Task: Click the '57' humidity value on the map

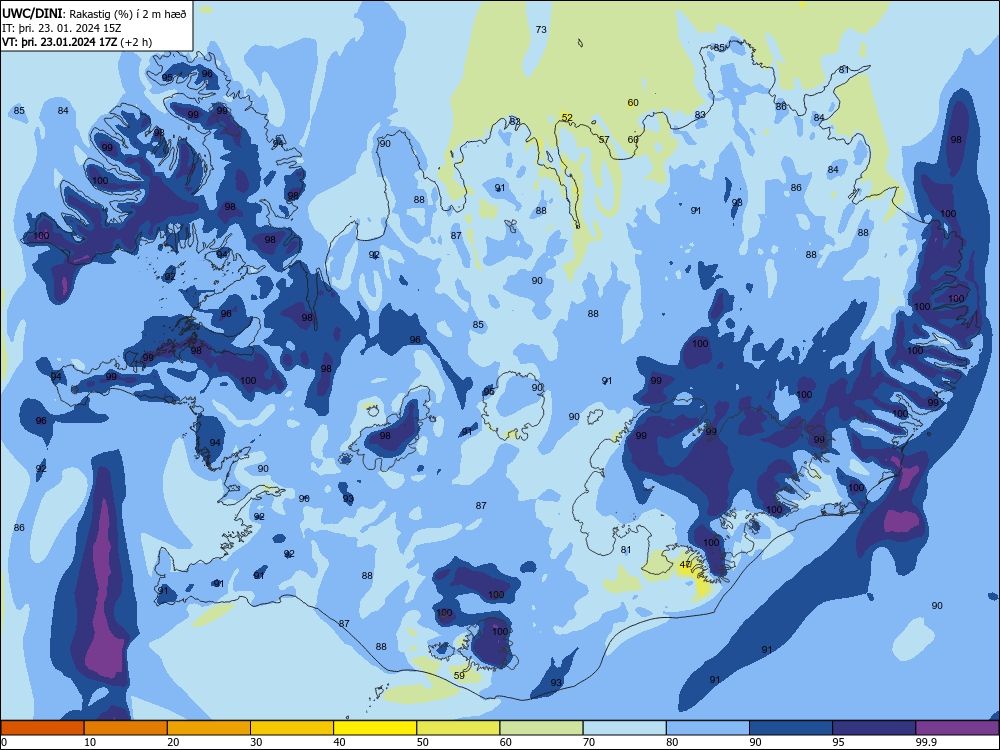Action: point(604,139)
